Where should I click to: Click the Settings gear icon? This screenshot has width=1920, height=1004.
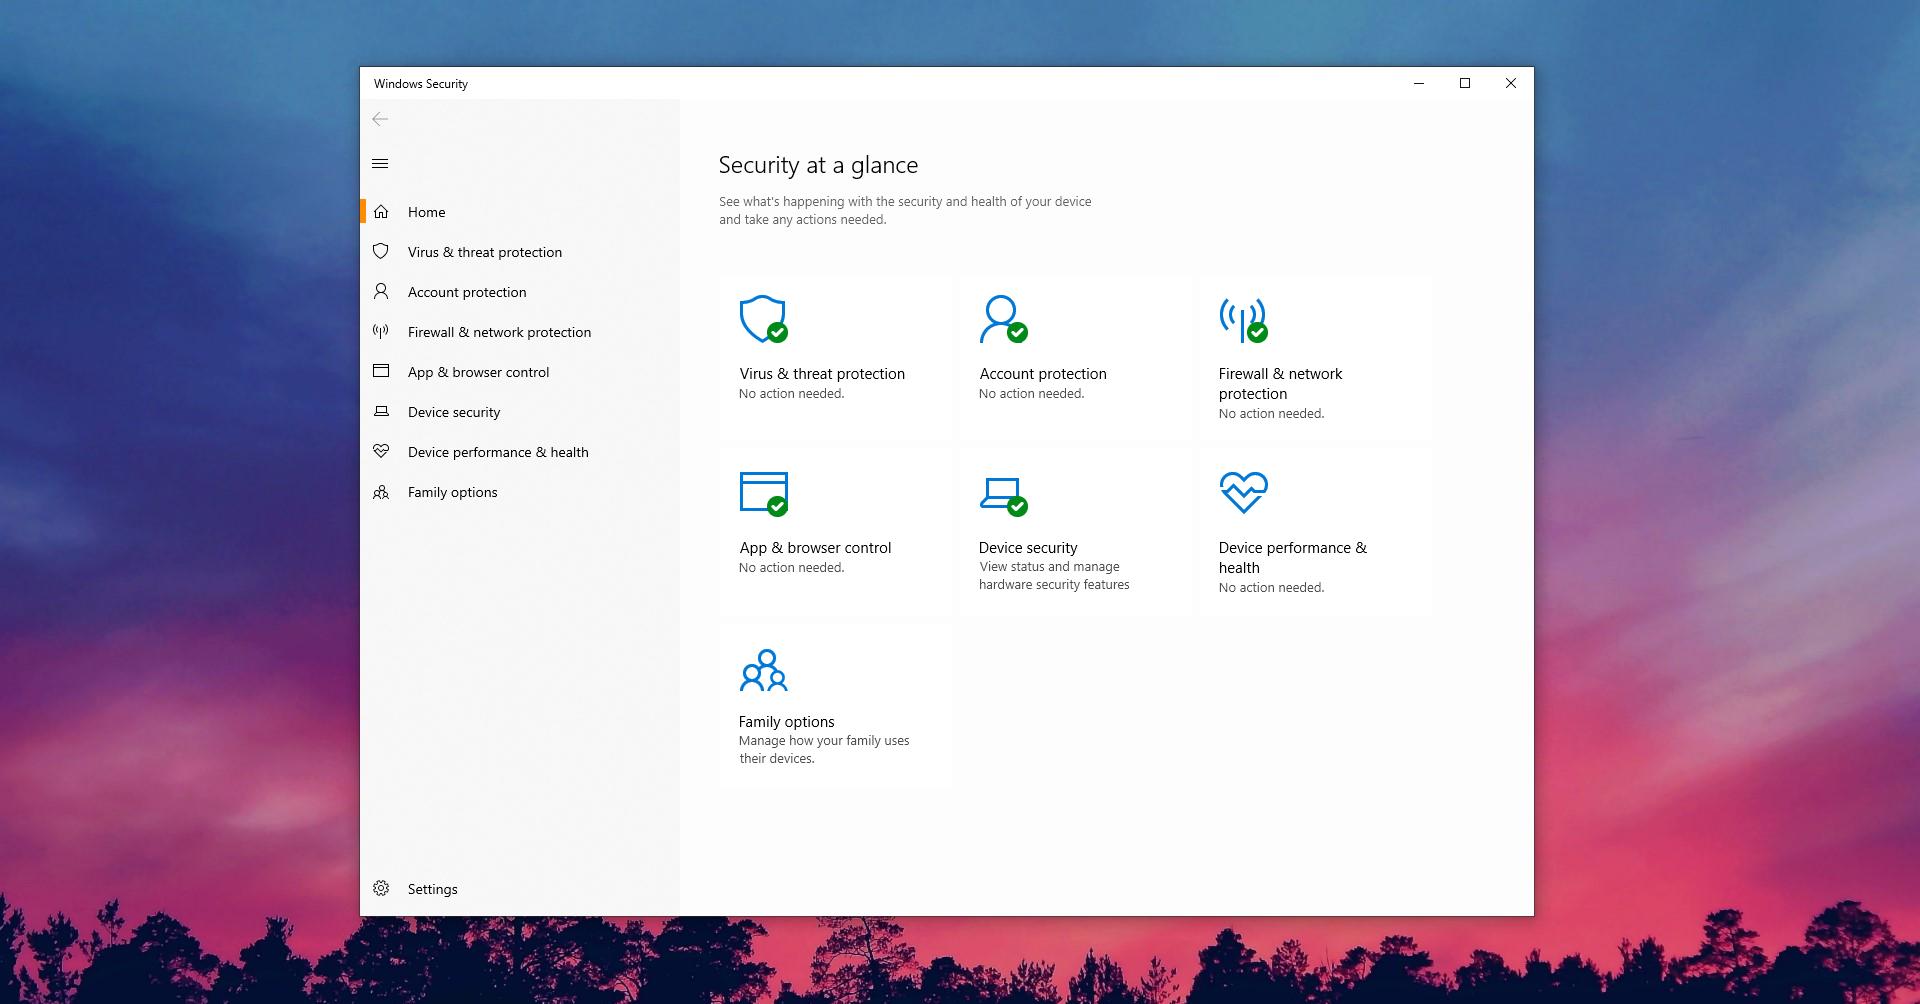coord(381,888)
